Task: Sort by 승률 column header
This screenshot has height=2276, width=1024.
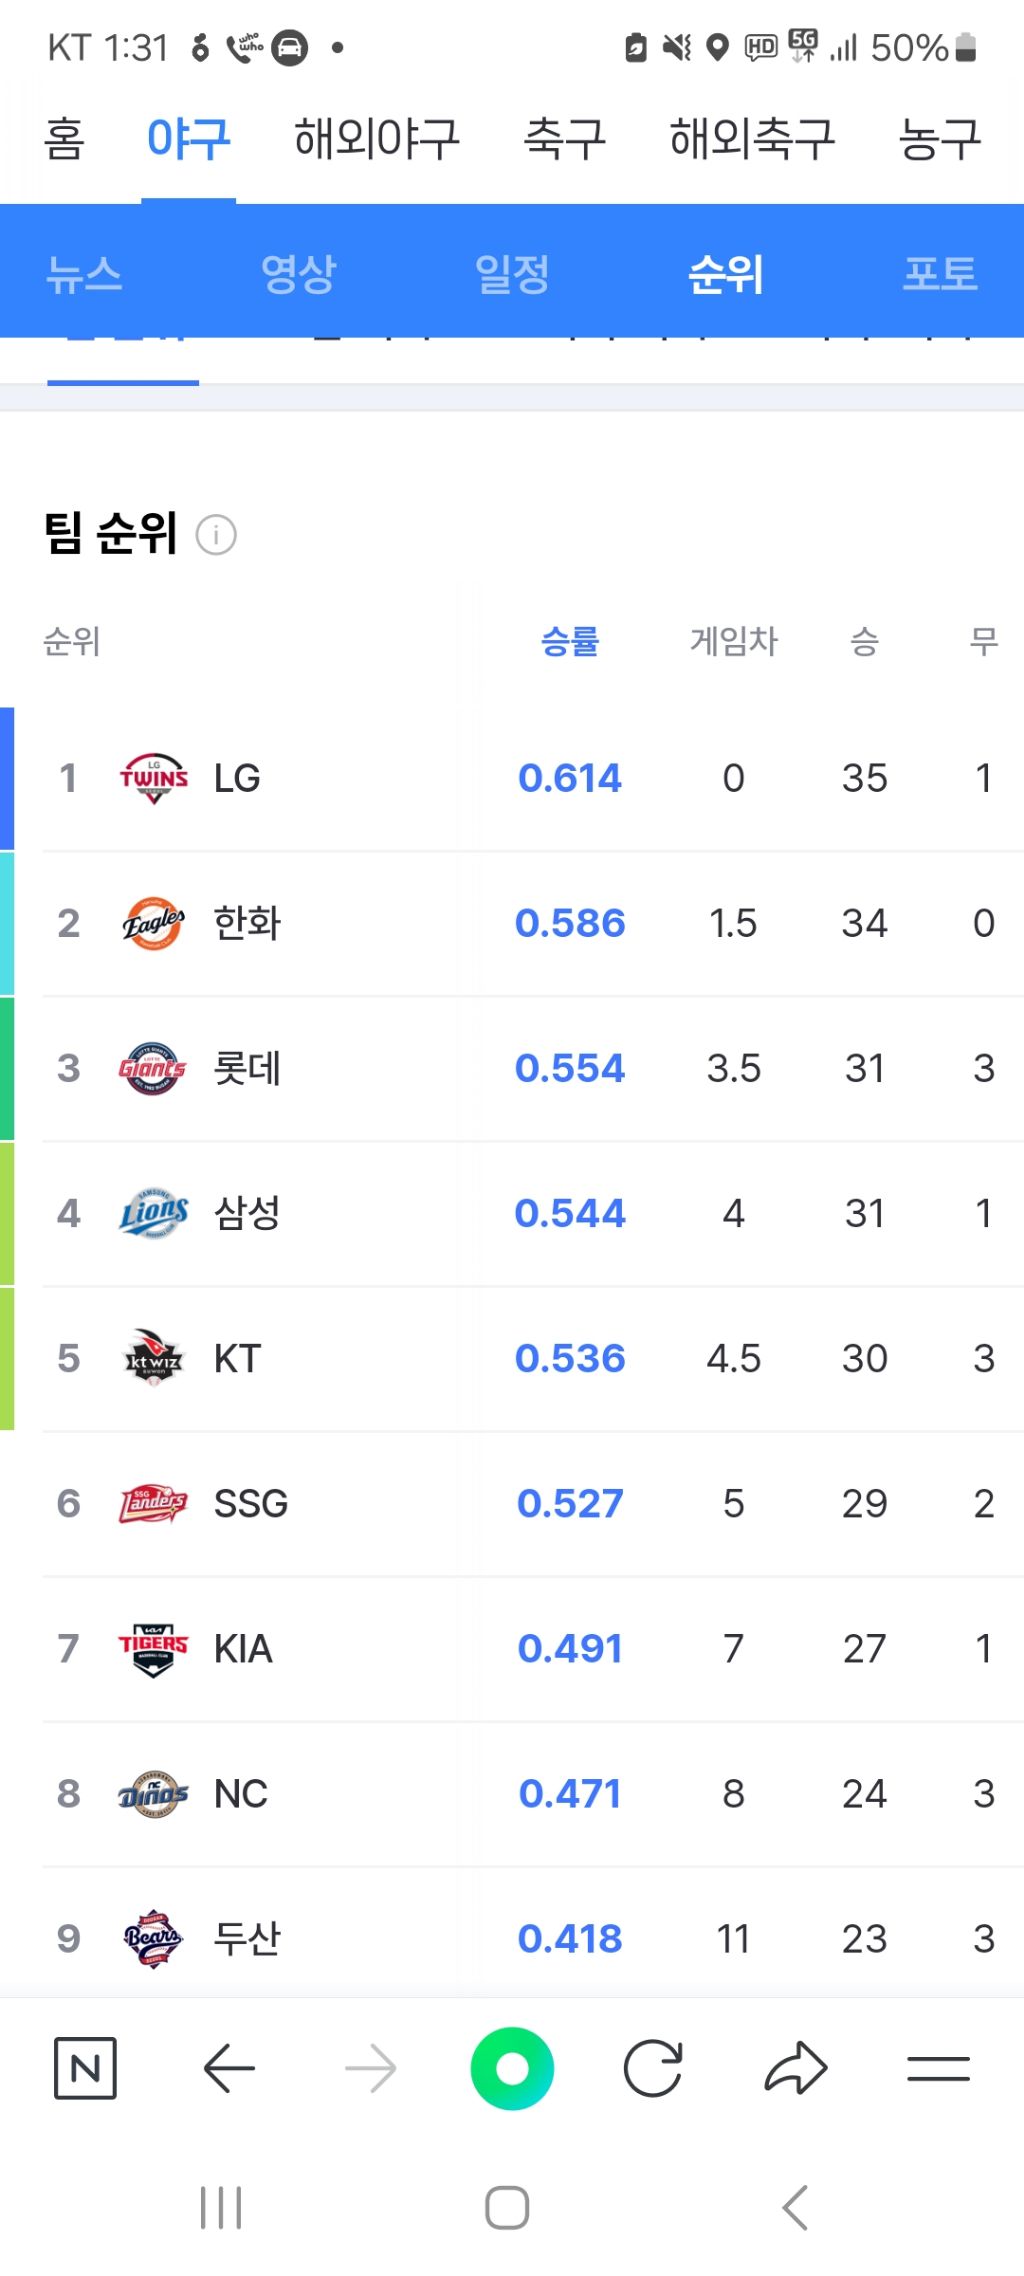Action: [569, 641]
